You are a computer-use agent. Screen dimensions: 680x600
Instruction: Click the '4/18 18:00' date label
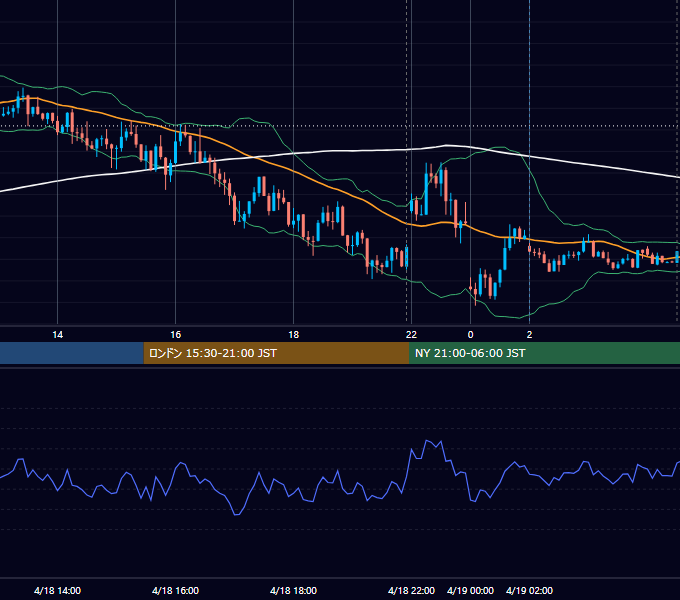(x=293, y=590)
